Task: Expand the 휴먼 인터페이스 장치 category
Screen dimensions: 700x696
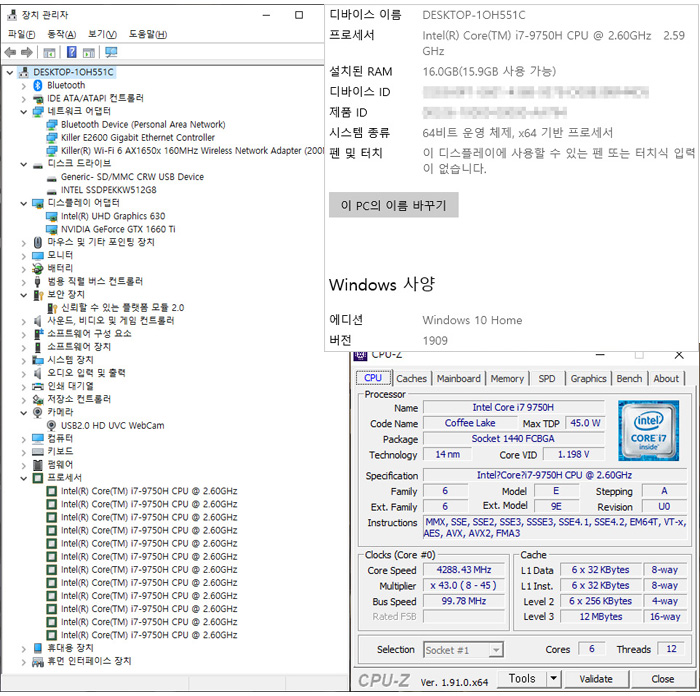Action: pos(24,662)
